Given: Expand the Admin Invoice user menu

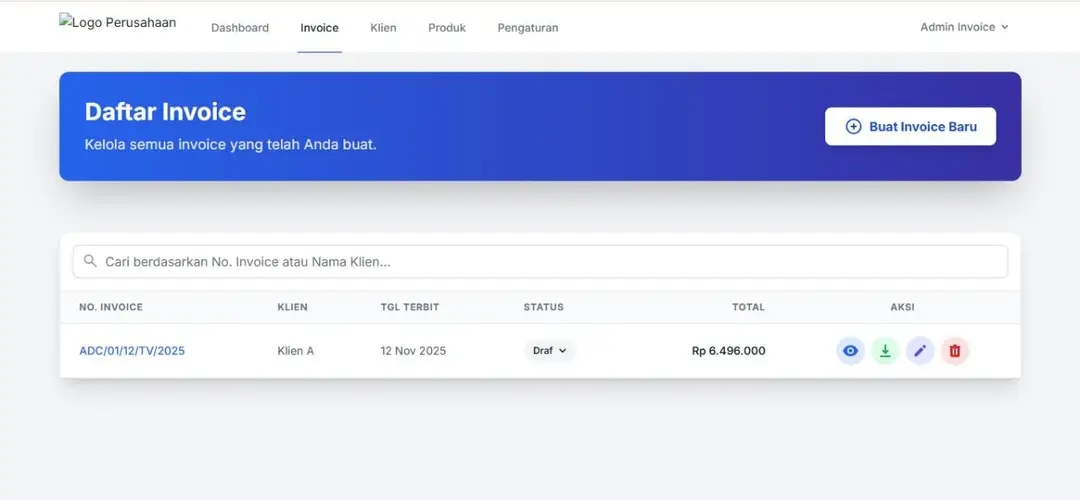Looking at the screenshot, I should pos(964,27).
